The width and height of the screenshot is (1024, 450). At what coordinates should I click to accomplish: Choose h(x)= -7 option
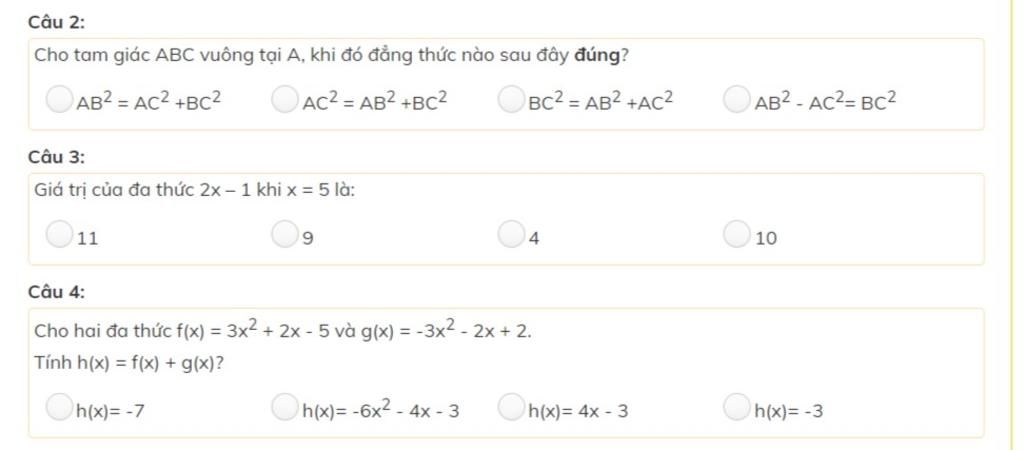[x=59, y=406]
